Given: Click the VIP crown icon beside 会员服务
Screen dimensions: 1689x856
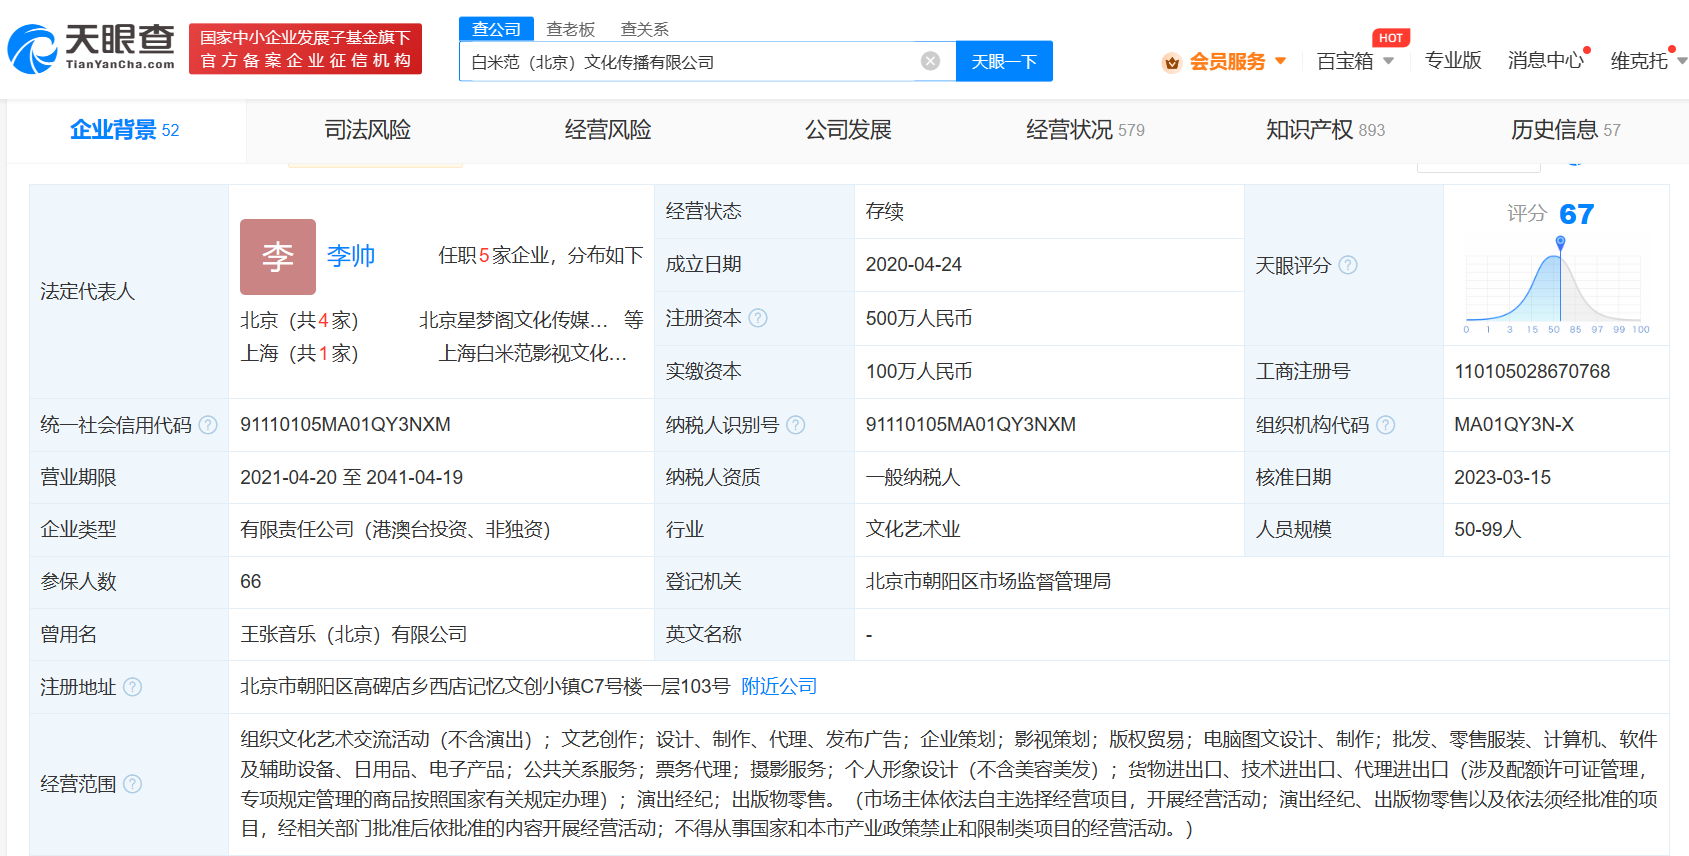Looking at the screenshot, I should tap(1171, 63).
